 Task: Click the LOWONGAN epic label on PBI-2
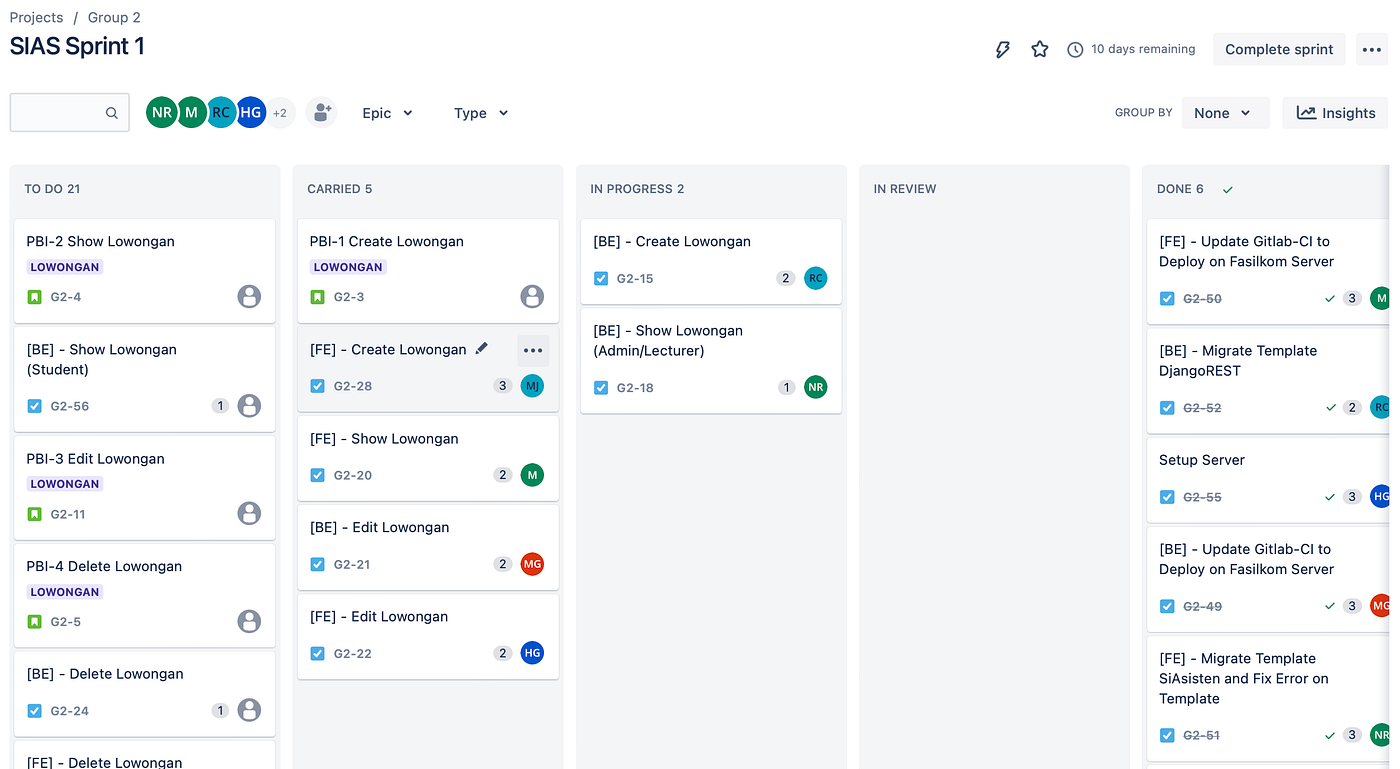[65, 267]
